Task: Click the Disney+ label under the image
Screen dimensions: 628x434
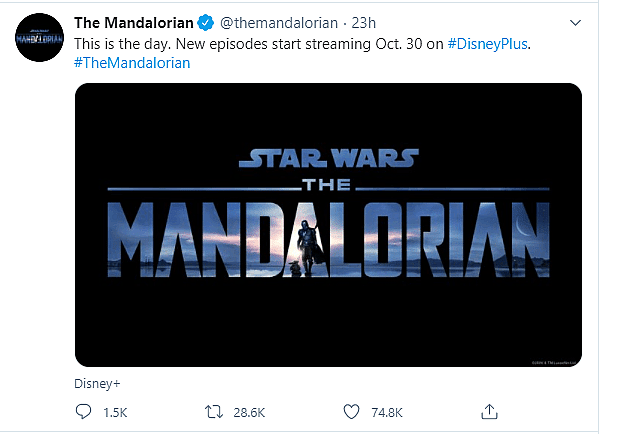Action: point(96,382)
